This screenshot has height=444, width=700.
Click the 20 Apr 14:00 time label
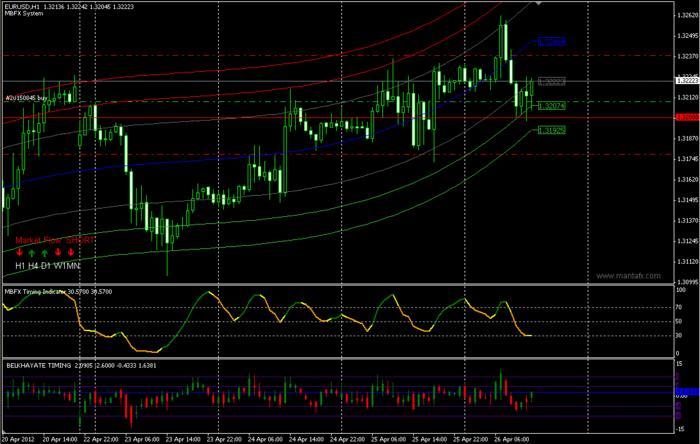tap(60, 439)
